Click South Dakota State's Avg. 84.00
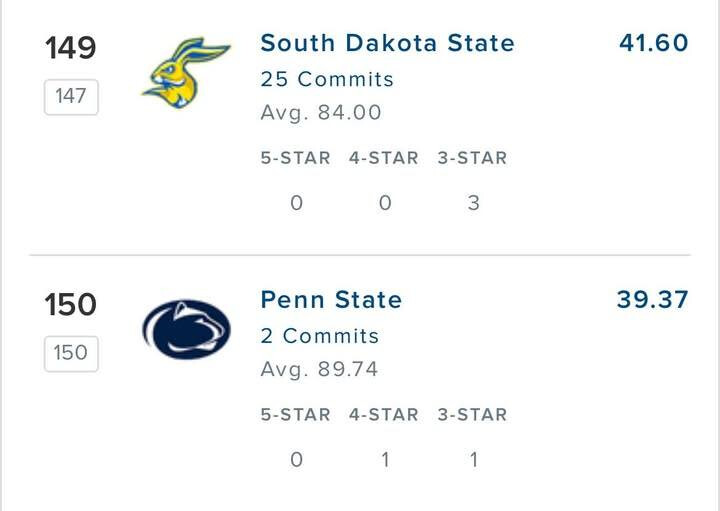Screen dimensions: 720x511 coord(321,113)
